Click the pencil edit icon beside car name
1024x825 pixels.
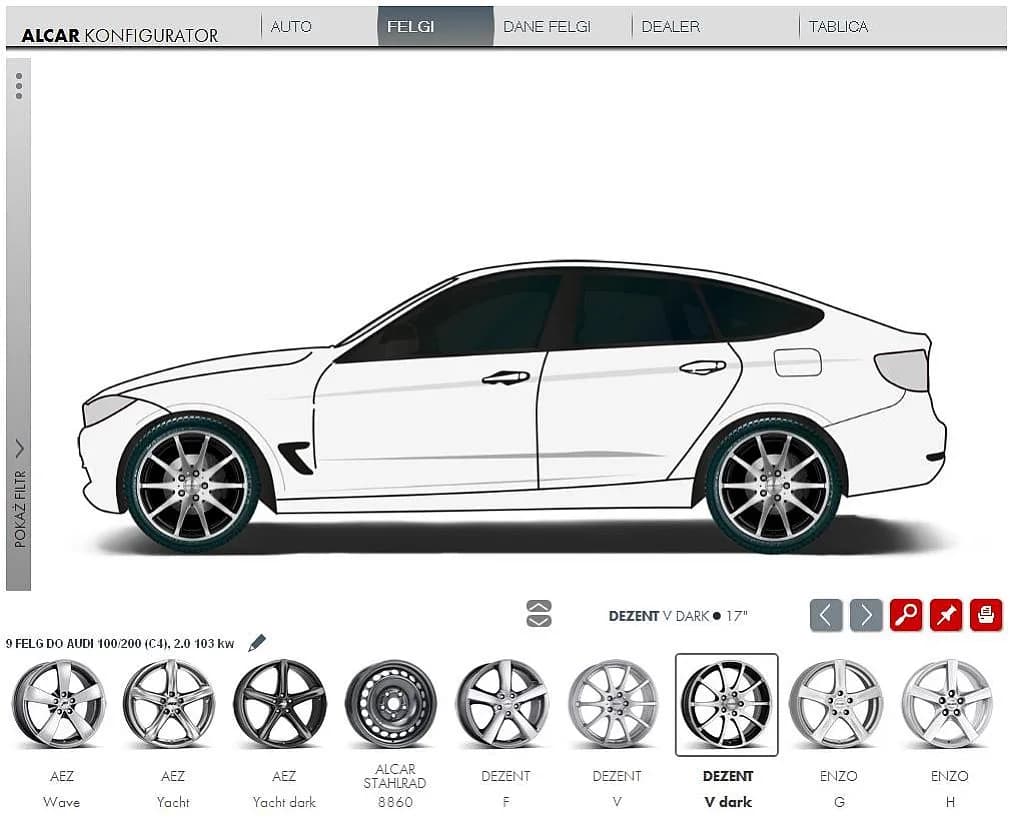(x=257, y=643)
